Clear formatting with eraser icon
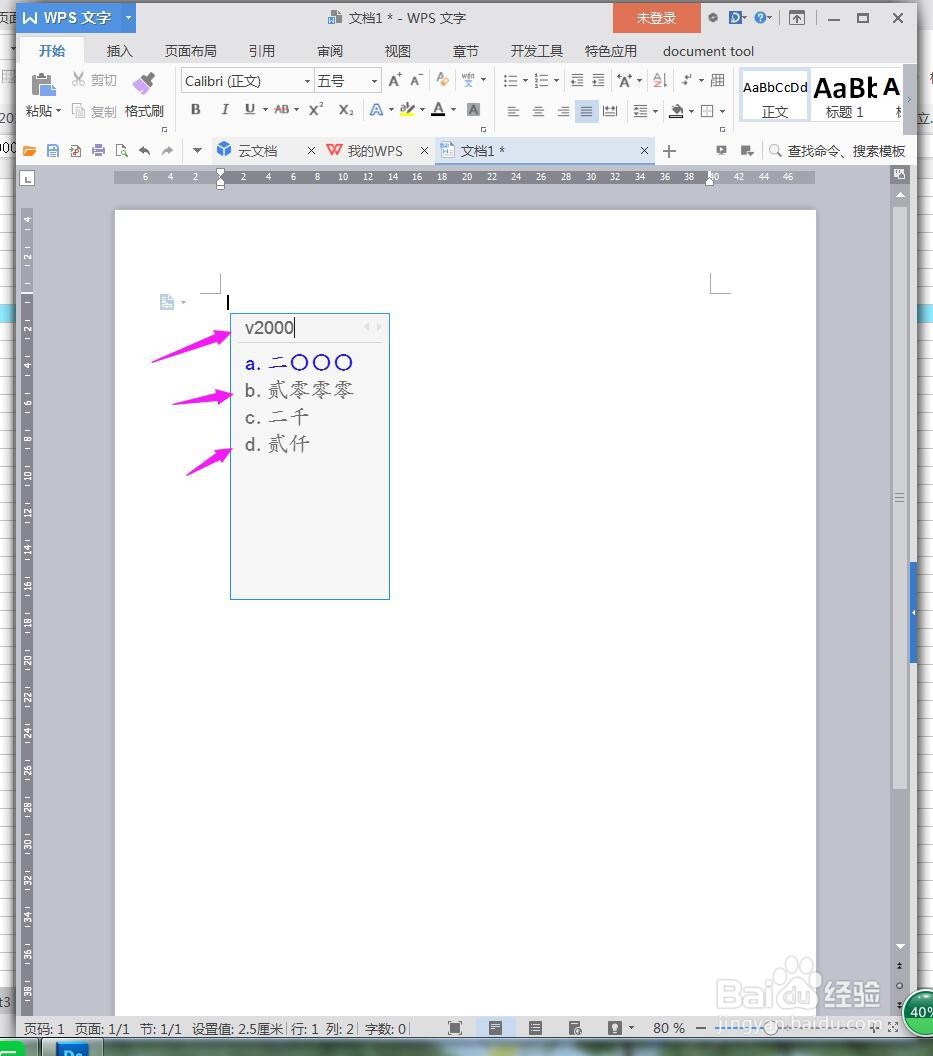The image size is (933, 1056). [442, 80]
